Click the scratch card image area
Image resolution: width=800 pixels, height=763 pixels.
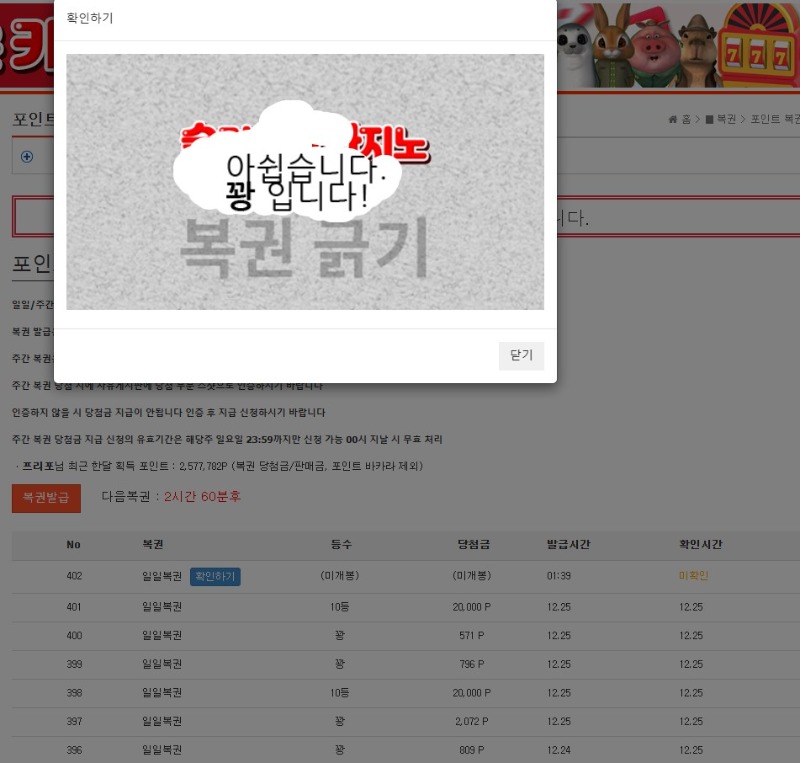pos(305,182)
